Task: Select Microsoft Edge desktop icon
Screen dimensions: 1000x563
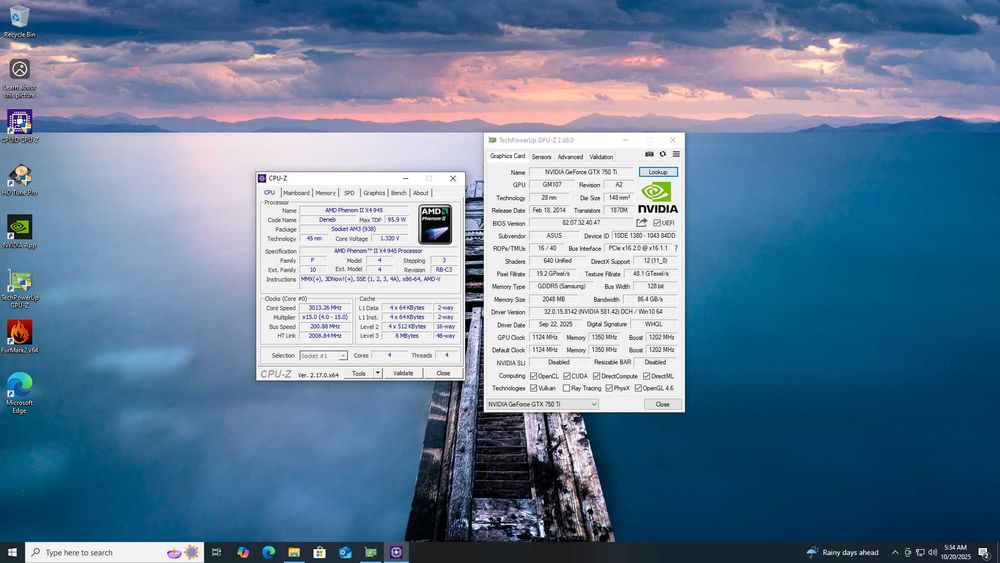Action: [x=19, y=393]
